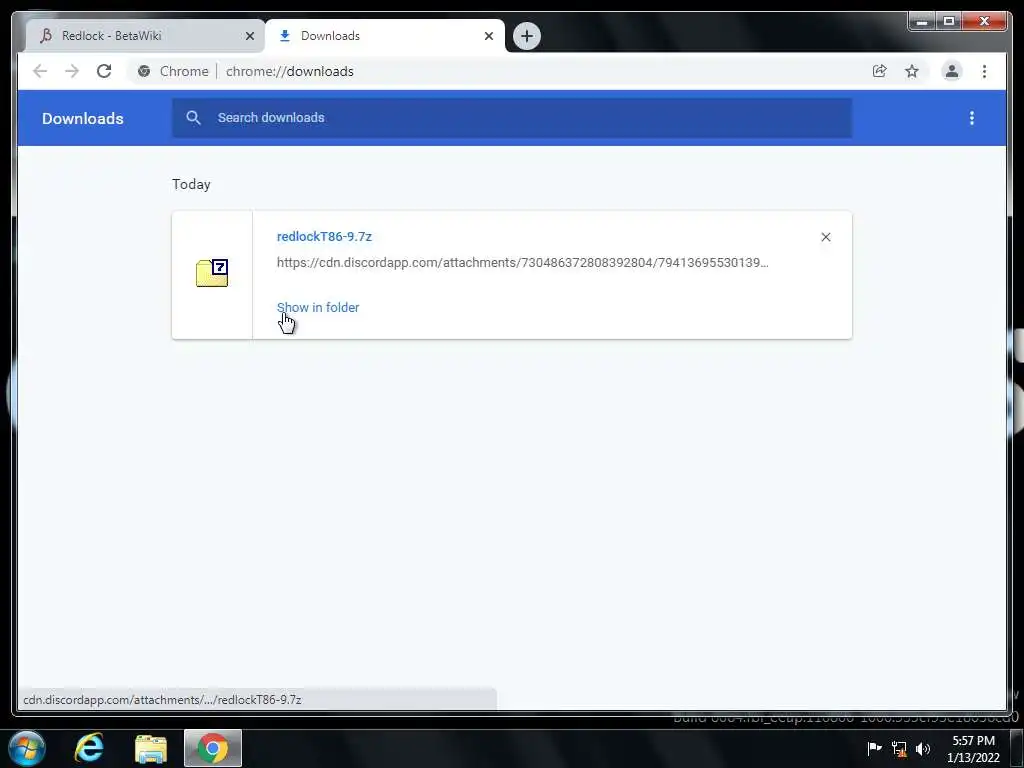Open the Action Center flag icon
The image size is (1024, 768).
point(874,748)
